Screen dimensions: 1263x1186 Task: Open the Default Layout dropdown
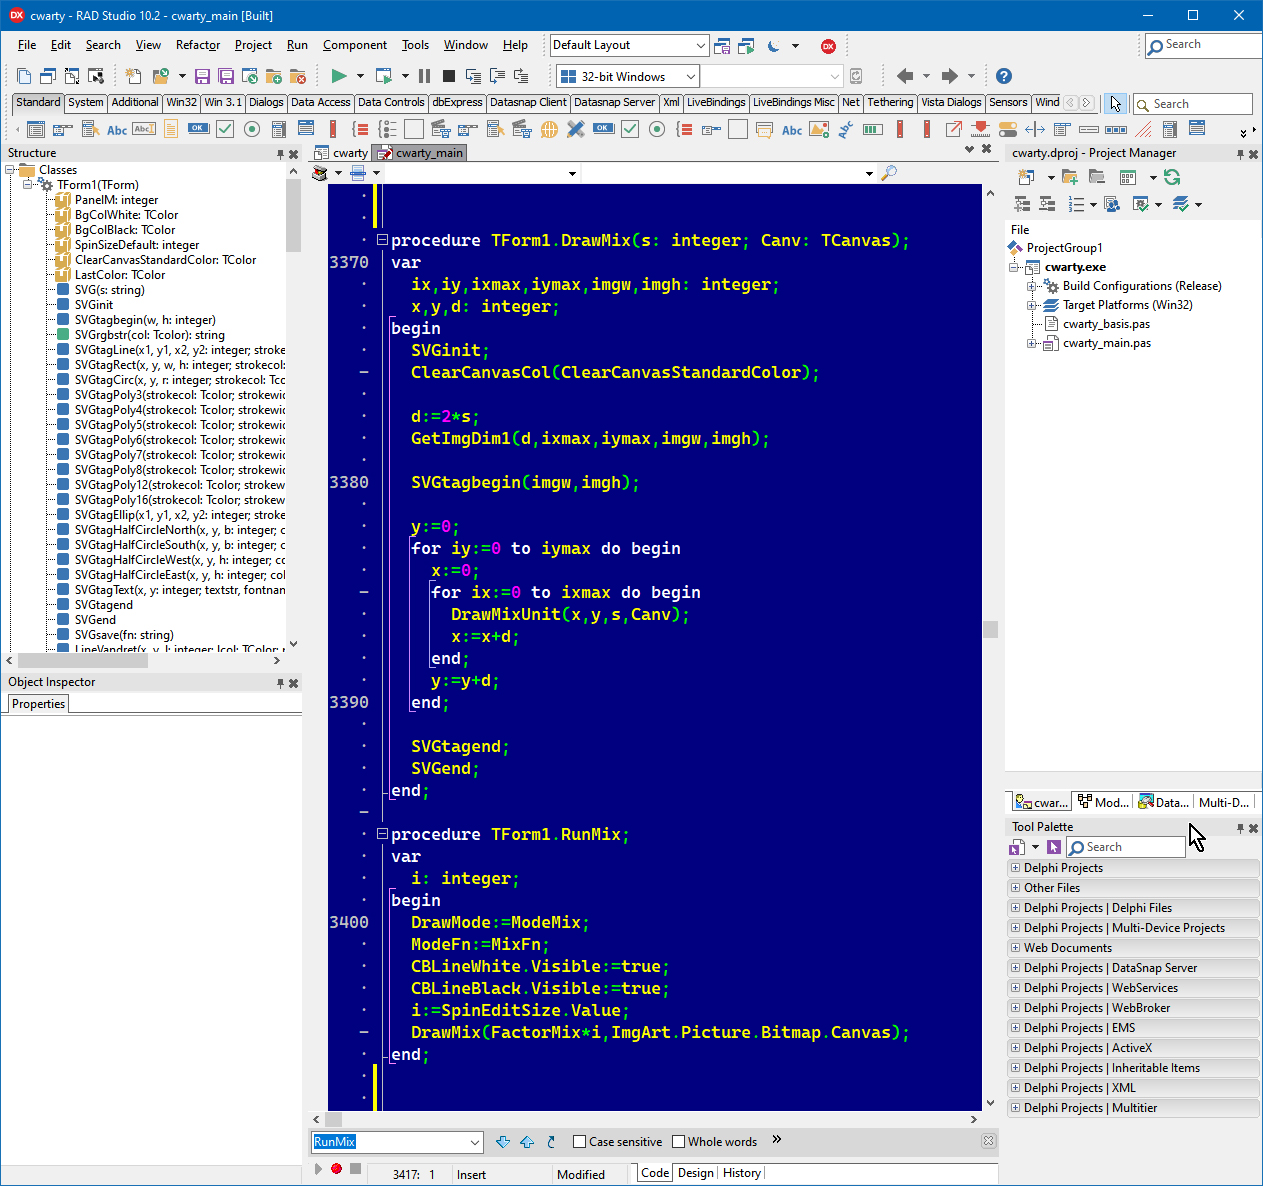(700, 45)
